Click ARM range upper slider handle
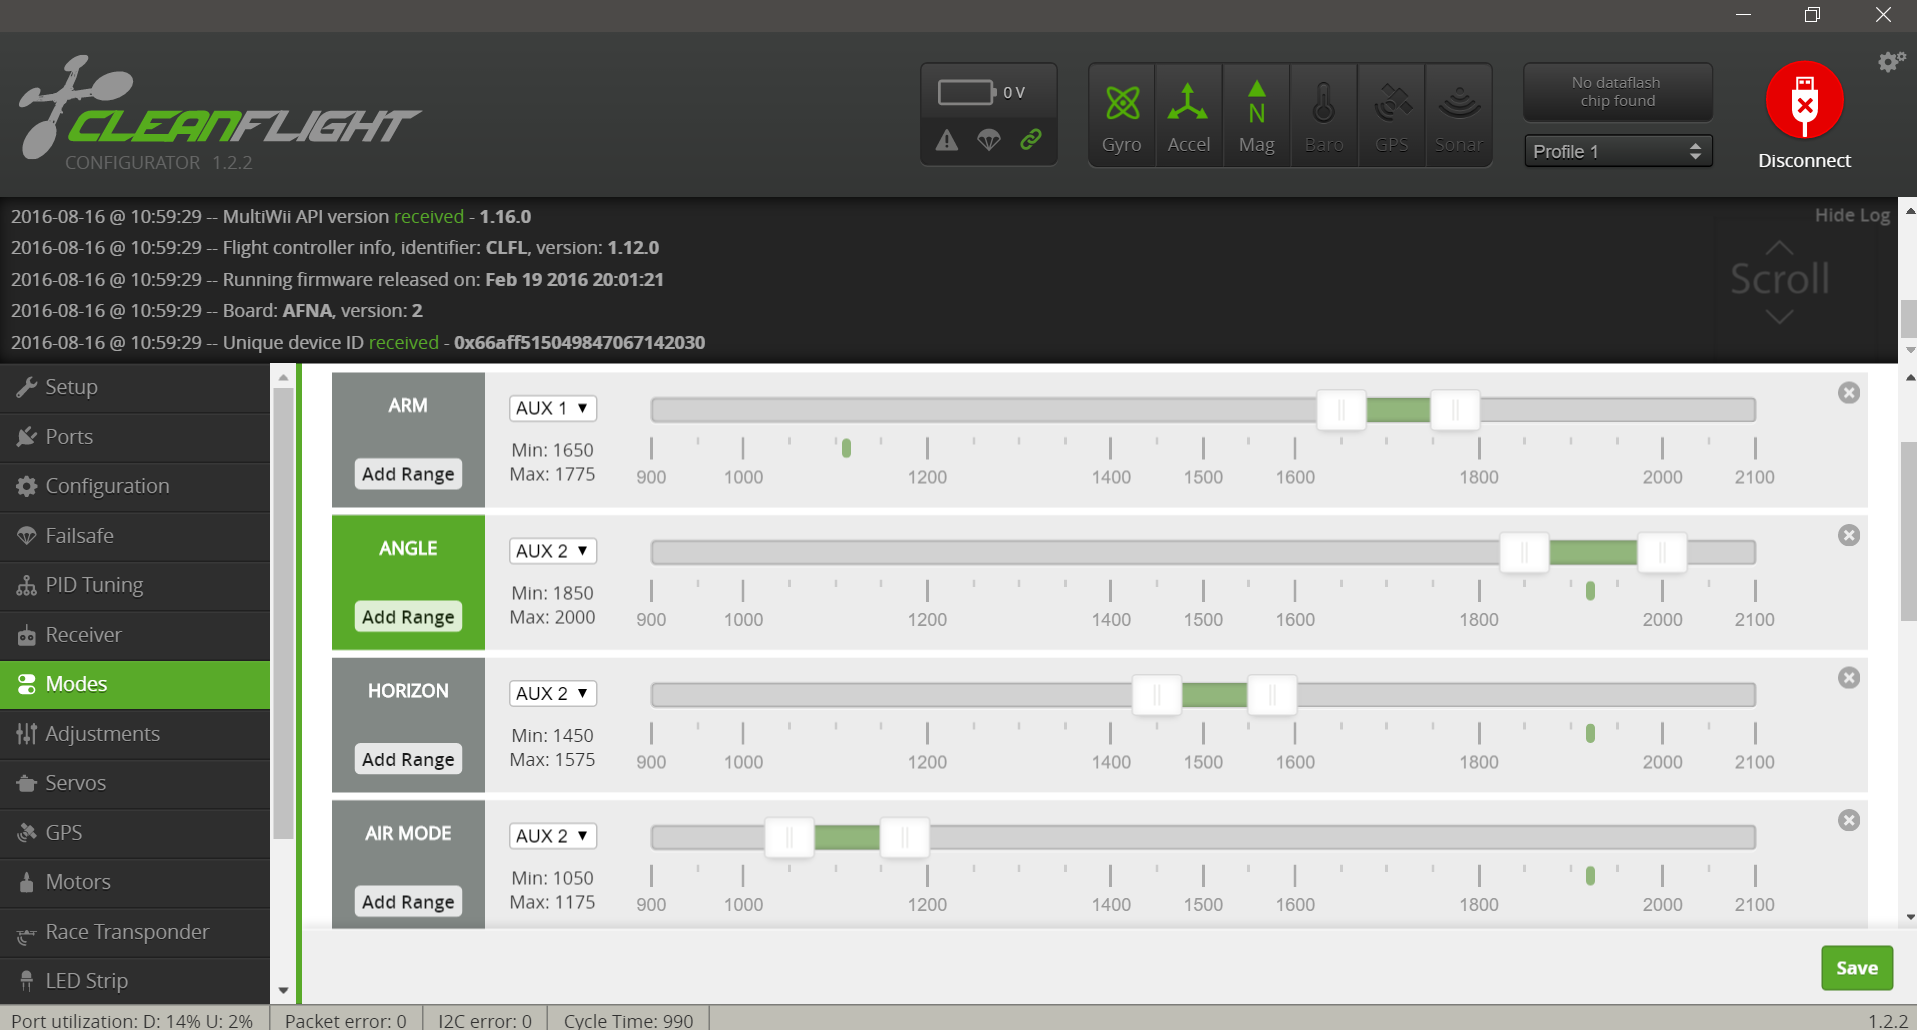The height and width of the screenshot is (1030, 1917). pos(1455,409)
